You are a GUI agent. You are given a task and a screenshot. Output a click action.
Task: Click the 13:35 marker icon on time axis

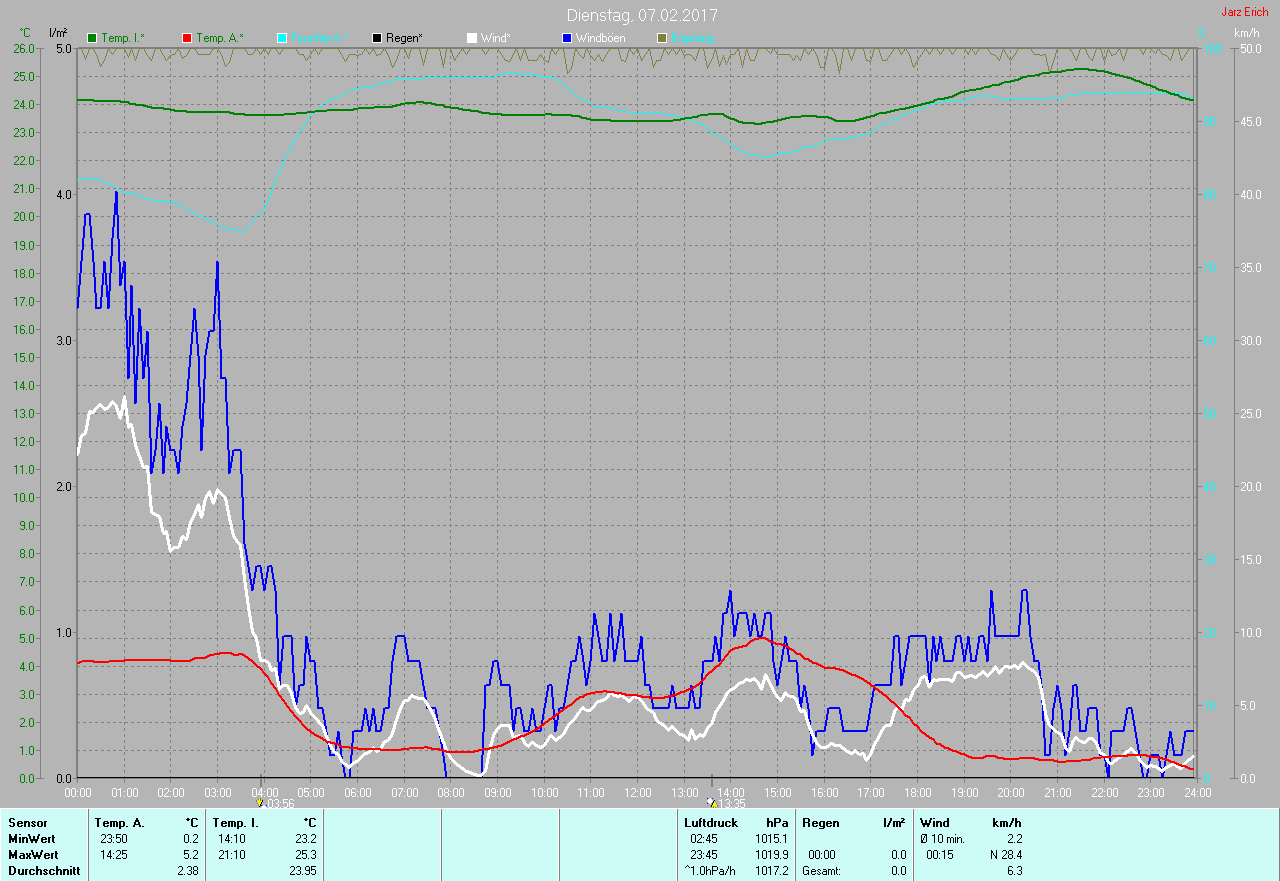click(x=711, y=802)
